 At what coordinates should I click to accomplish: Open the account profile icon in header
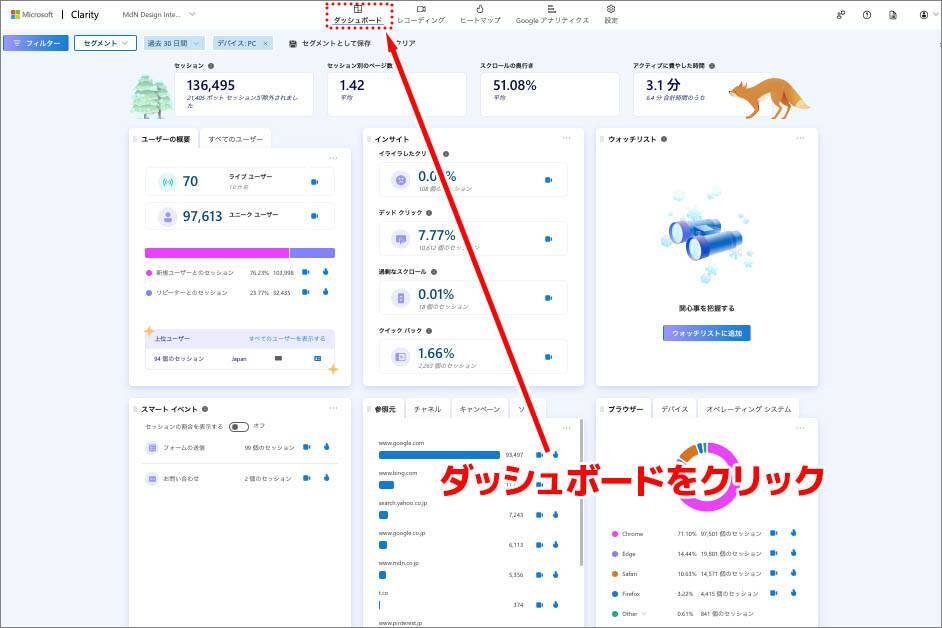click(x=923, y=15)
